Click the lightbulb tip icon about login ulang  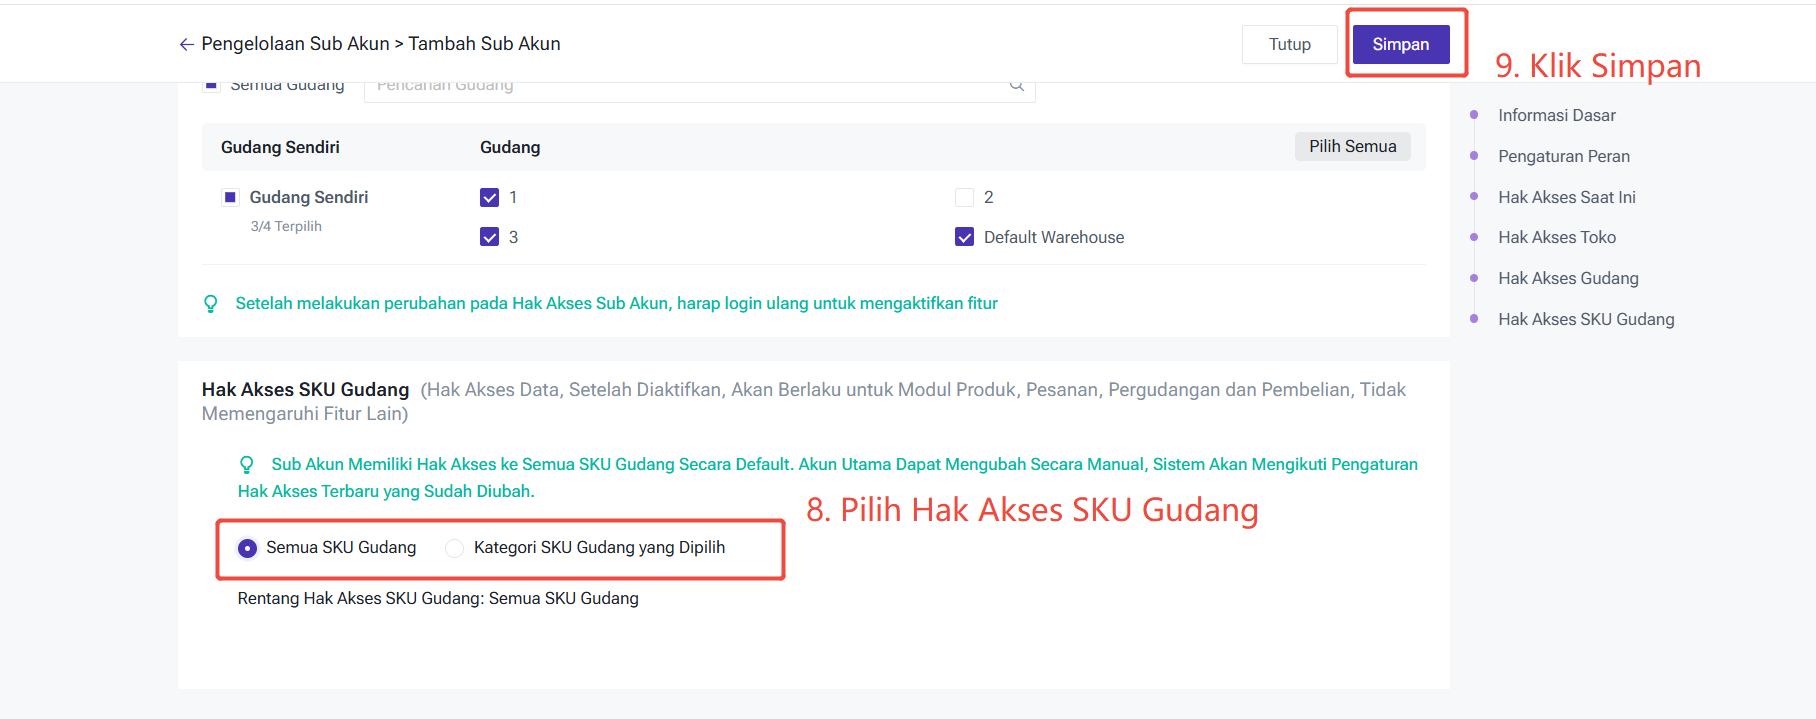pyautogui.click(x=211, y=303)
